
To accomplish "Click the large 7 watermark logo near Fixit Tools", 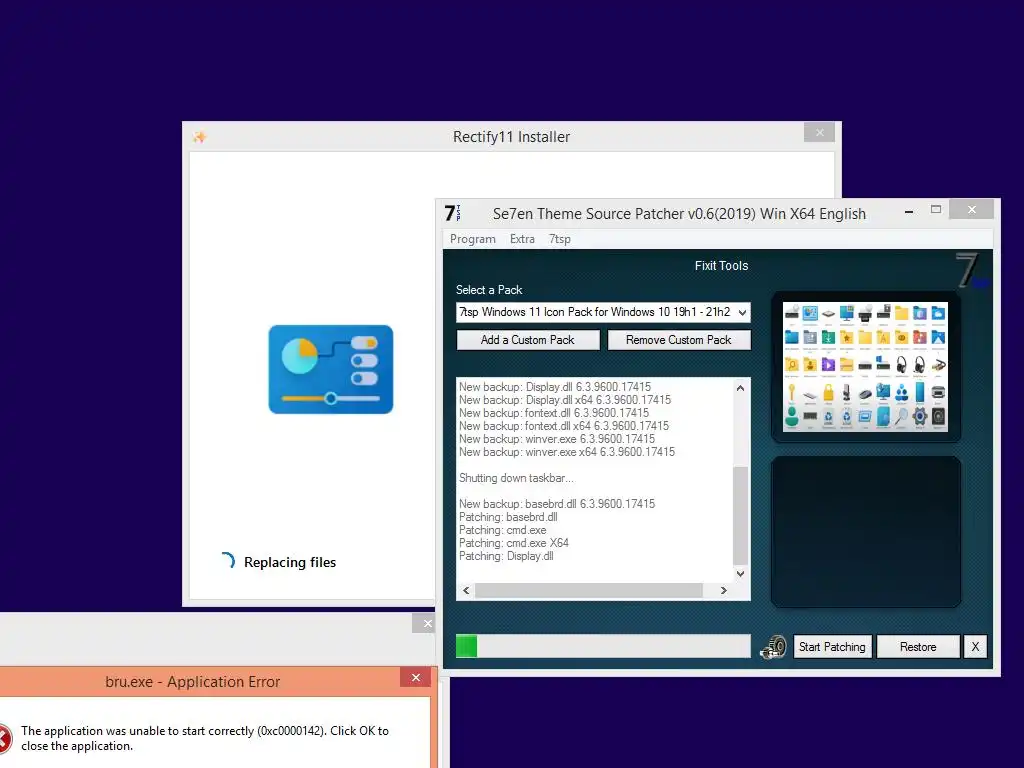I will pyautogui.click(x=970, y=270).
